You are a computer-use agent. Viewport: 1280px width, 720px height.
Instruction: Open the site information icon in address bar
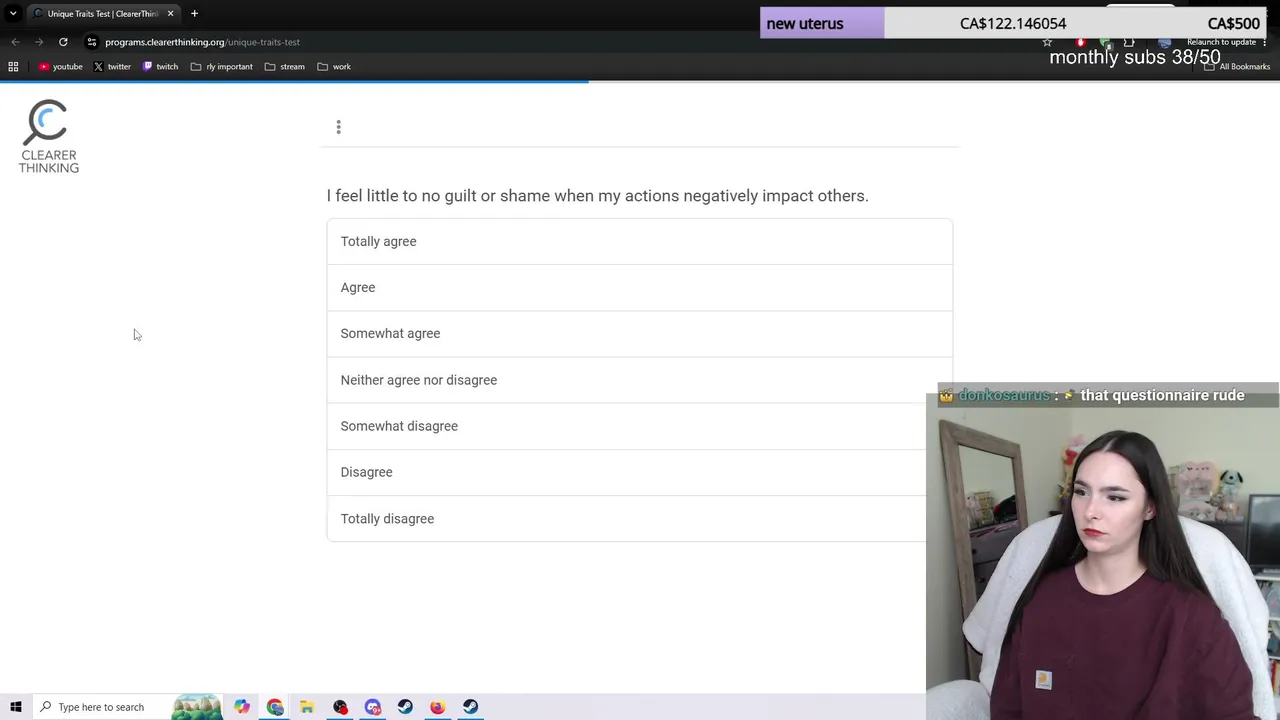click(92, 42)
